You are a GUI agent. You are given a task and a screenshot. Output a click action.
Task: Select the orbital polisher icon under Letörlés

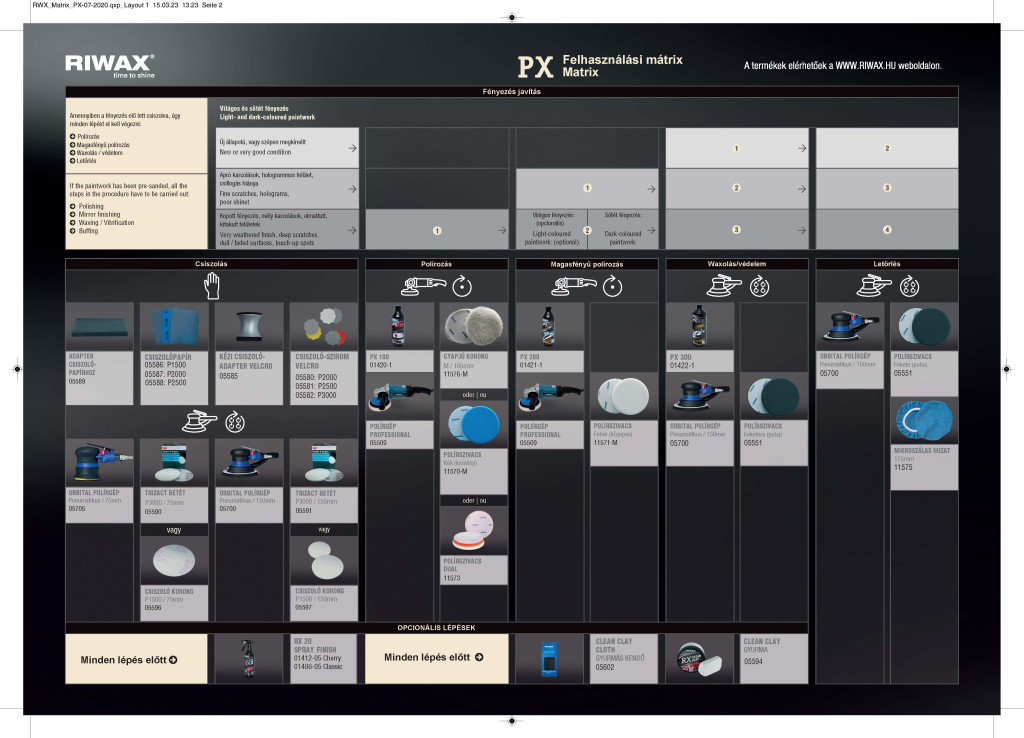point(874,286)
